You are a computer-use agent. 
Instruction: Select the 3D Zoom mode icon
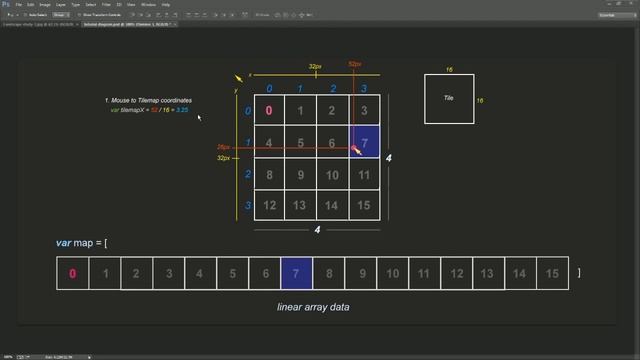[309, 15]
